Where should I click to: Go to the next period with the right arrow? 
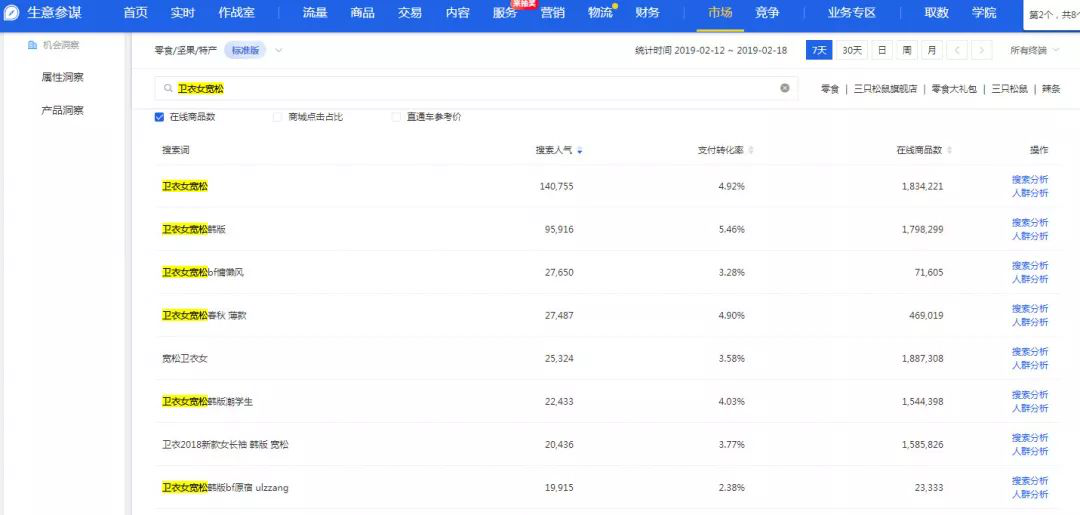[982, 50]
